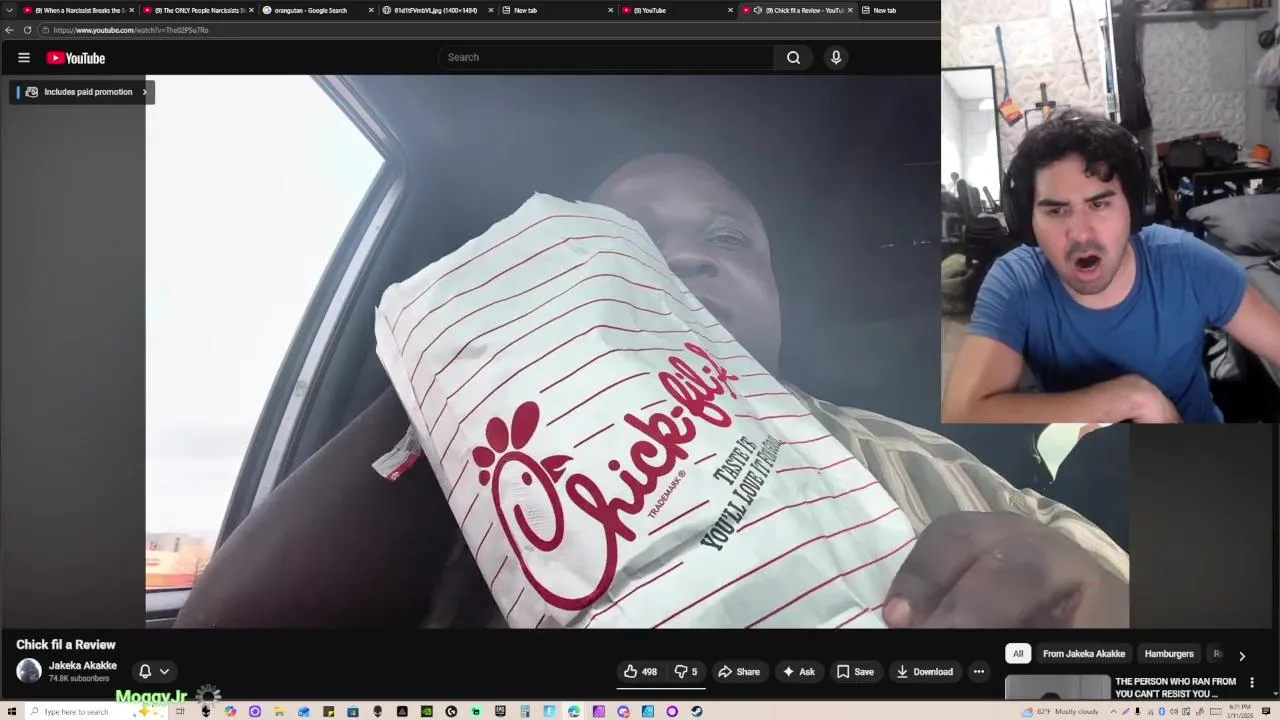Click the Bluetooth icon in the system tray
This screenshot has height=720, width=1280.
(1161, 711)
